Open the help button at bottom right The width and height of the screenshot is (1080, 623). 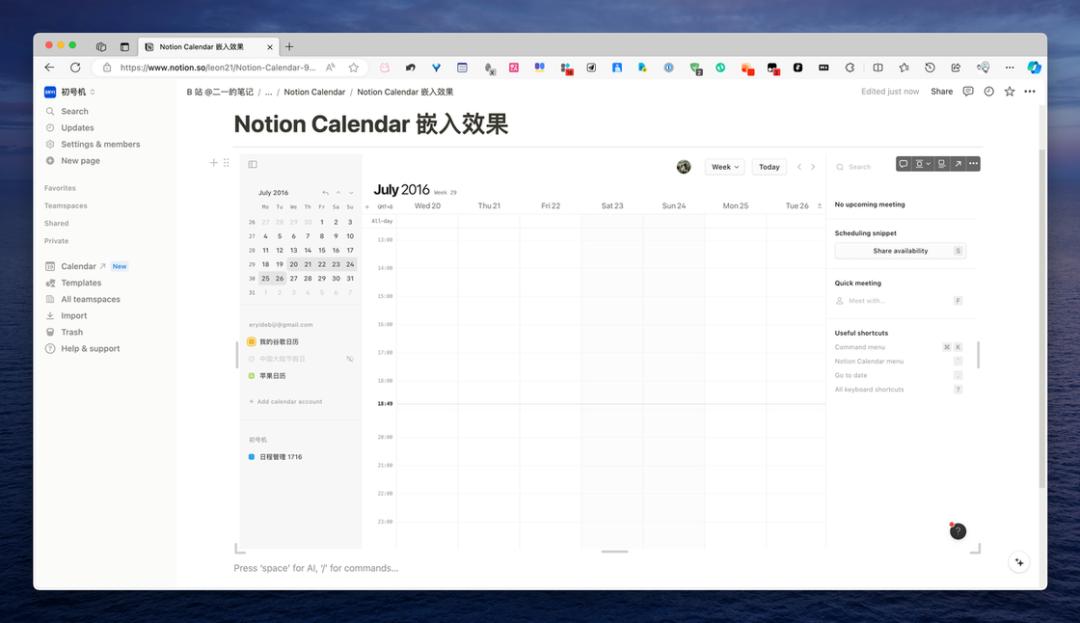tap(957, 531)
